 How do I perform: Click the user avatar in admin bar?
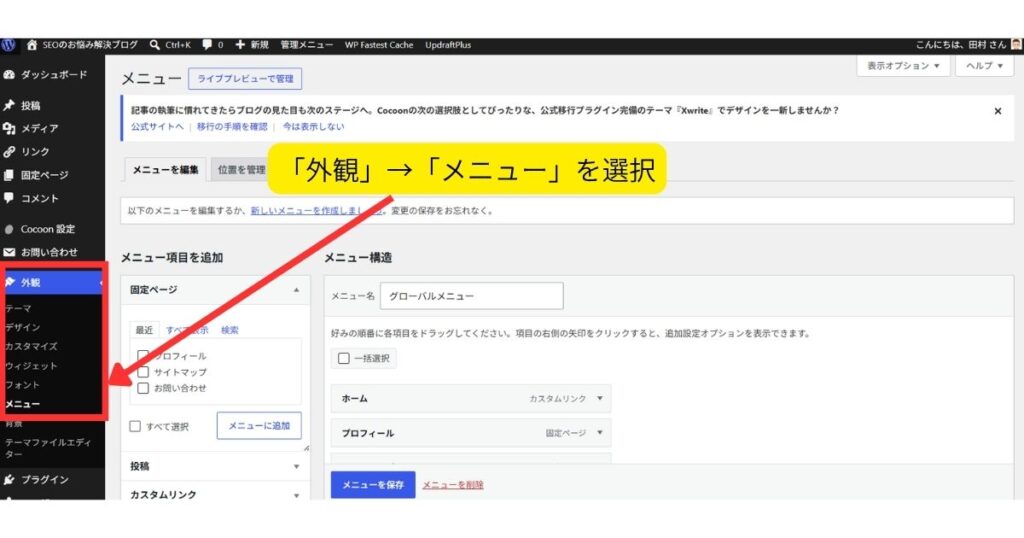[1016, 45]
